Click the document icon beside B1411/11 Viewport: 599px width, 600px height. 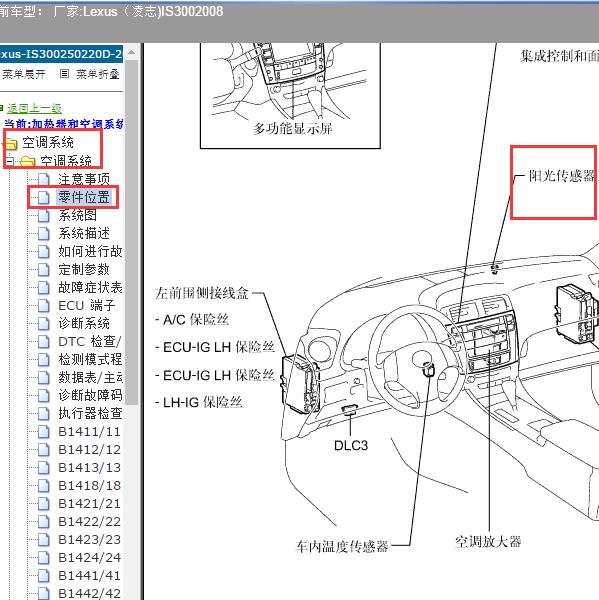(44, 431)
